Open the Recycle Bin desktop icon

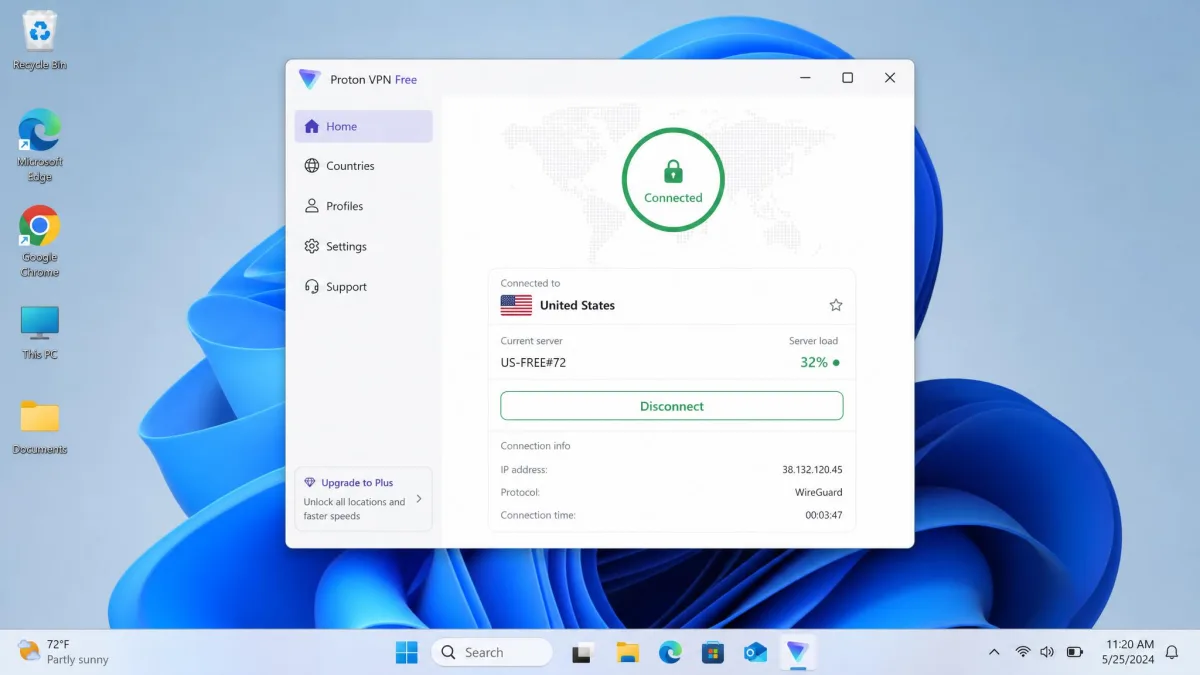point(40,41)
